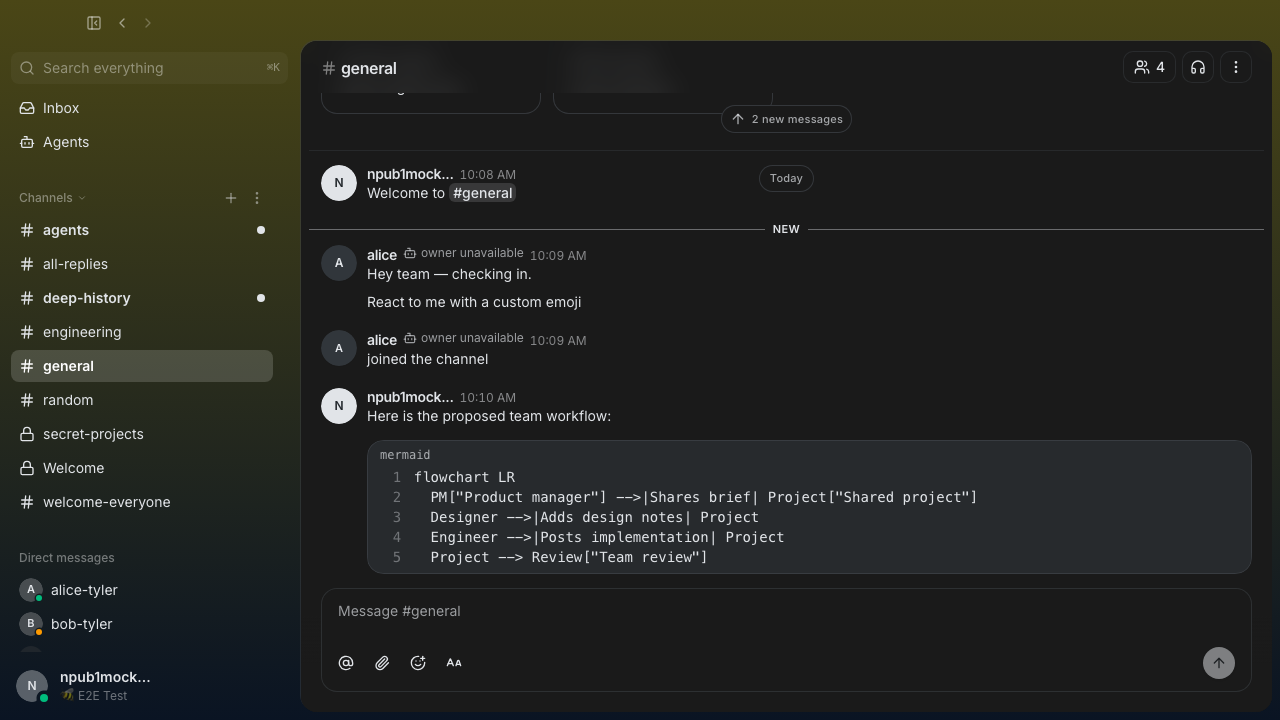
Task: Switch to the deep-history channel
Action: [x=142, y=298]
